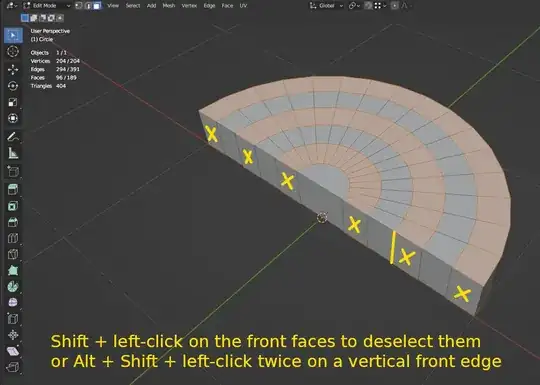
Task: Click the 'Triangles 404' statistic
Action: (48, 86)
